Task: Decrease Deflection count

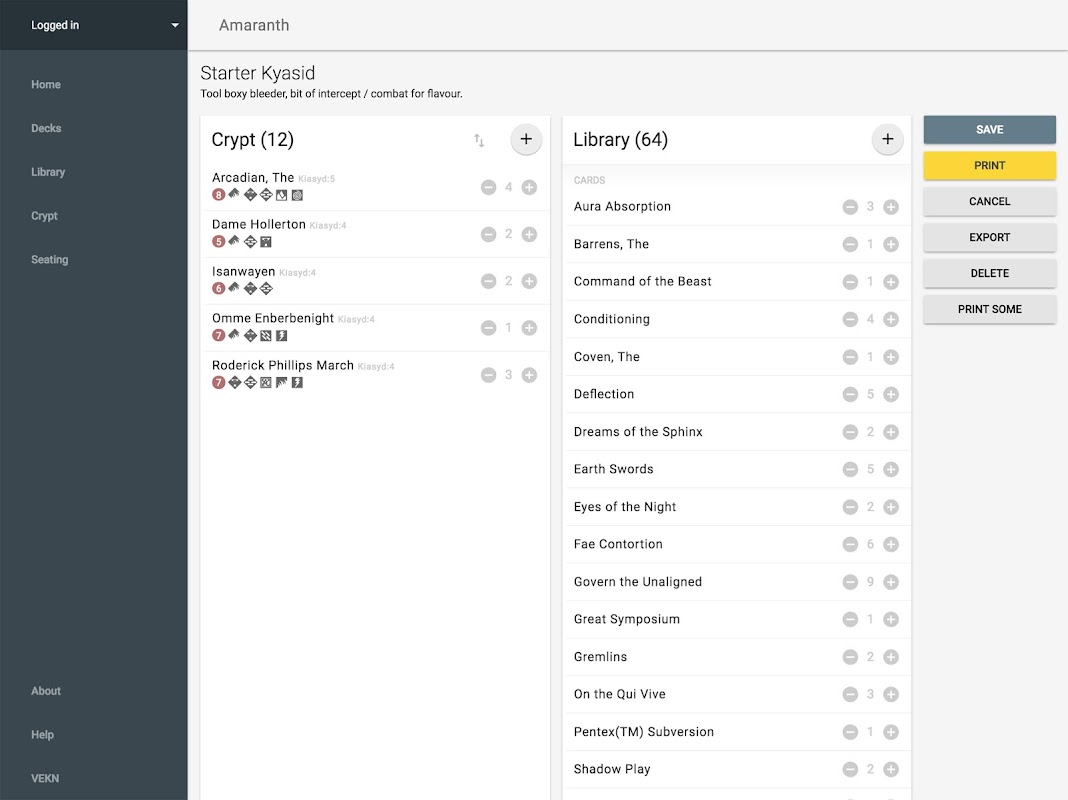Action: [850, 394]
